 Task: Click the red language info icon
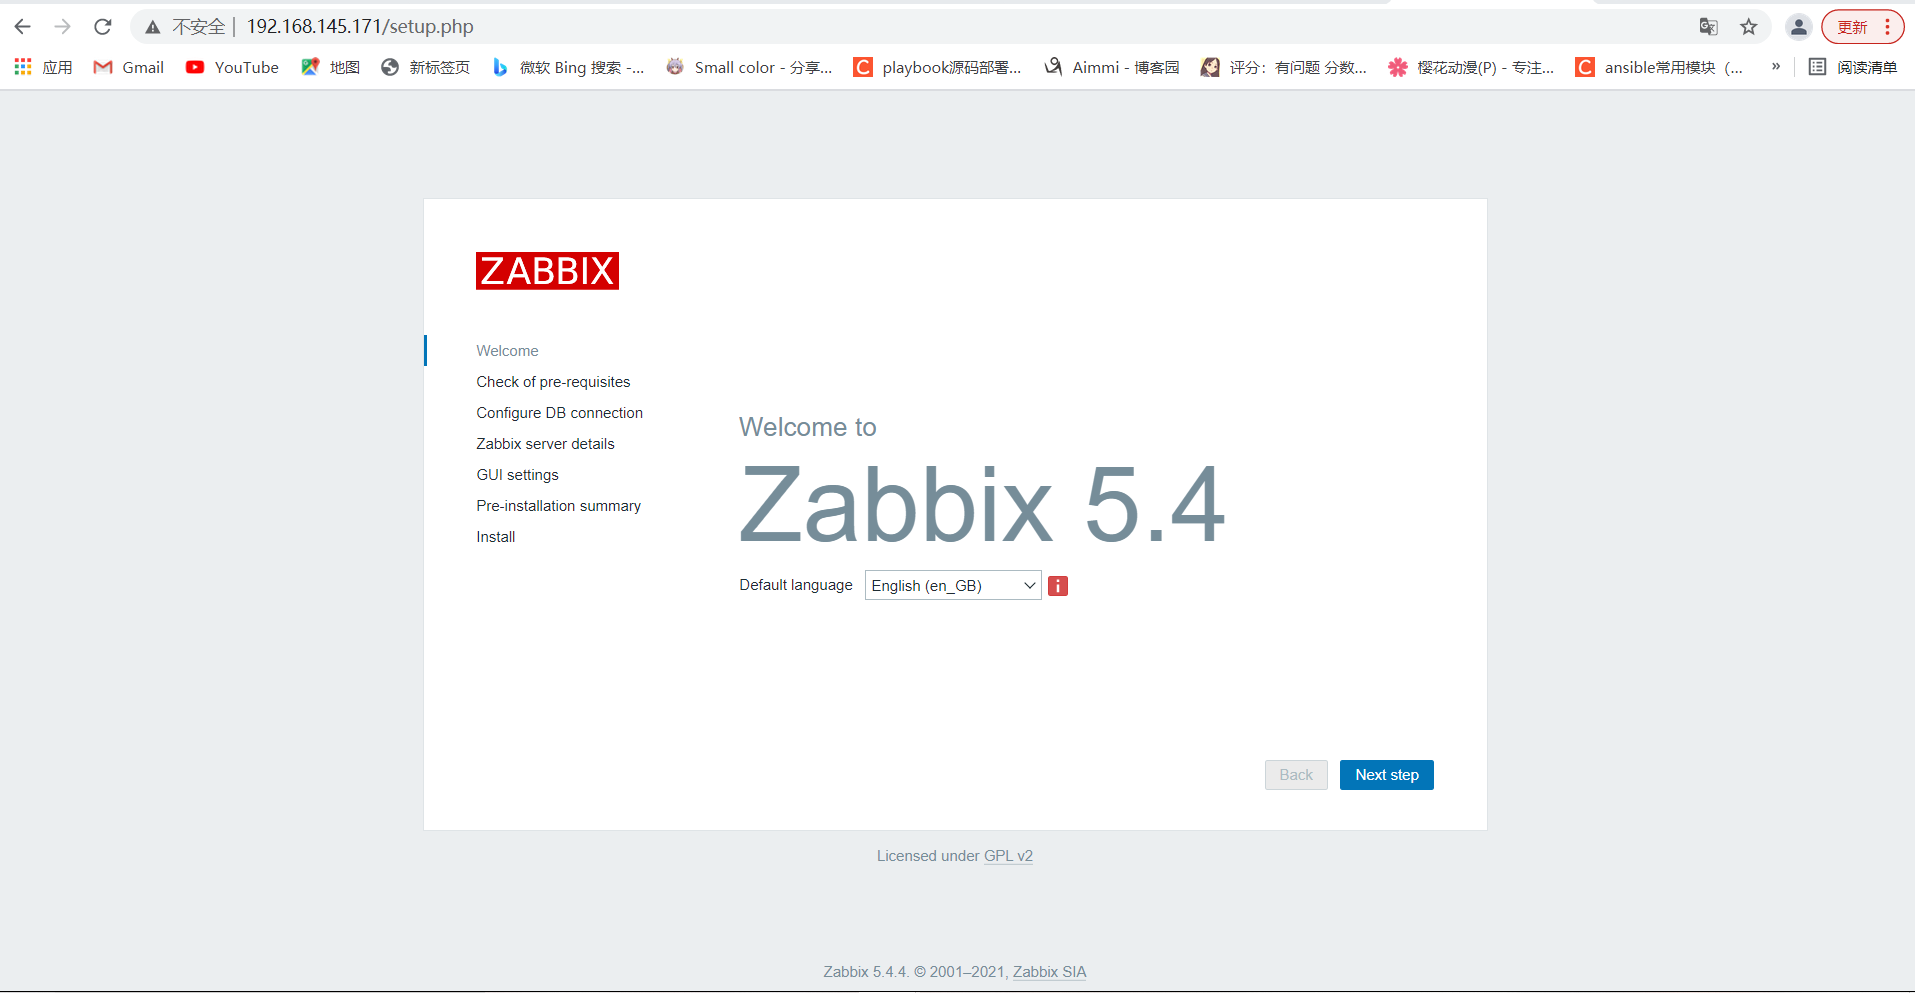[1058, 586]
